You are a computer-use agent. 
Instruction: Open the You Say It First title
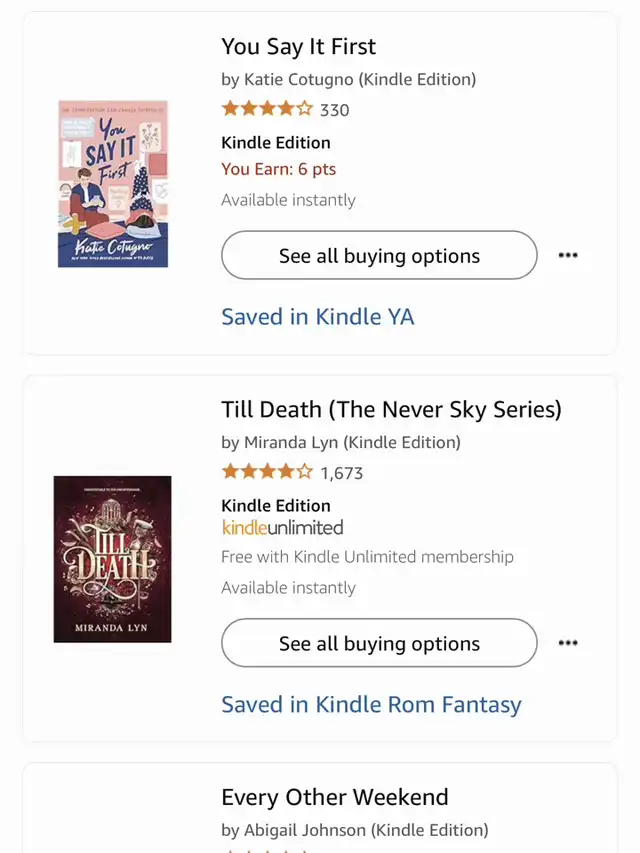tap(298, 47)
